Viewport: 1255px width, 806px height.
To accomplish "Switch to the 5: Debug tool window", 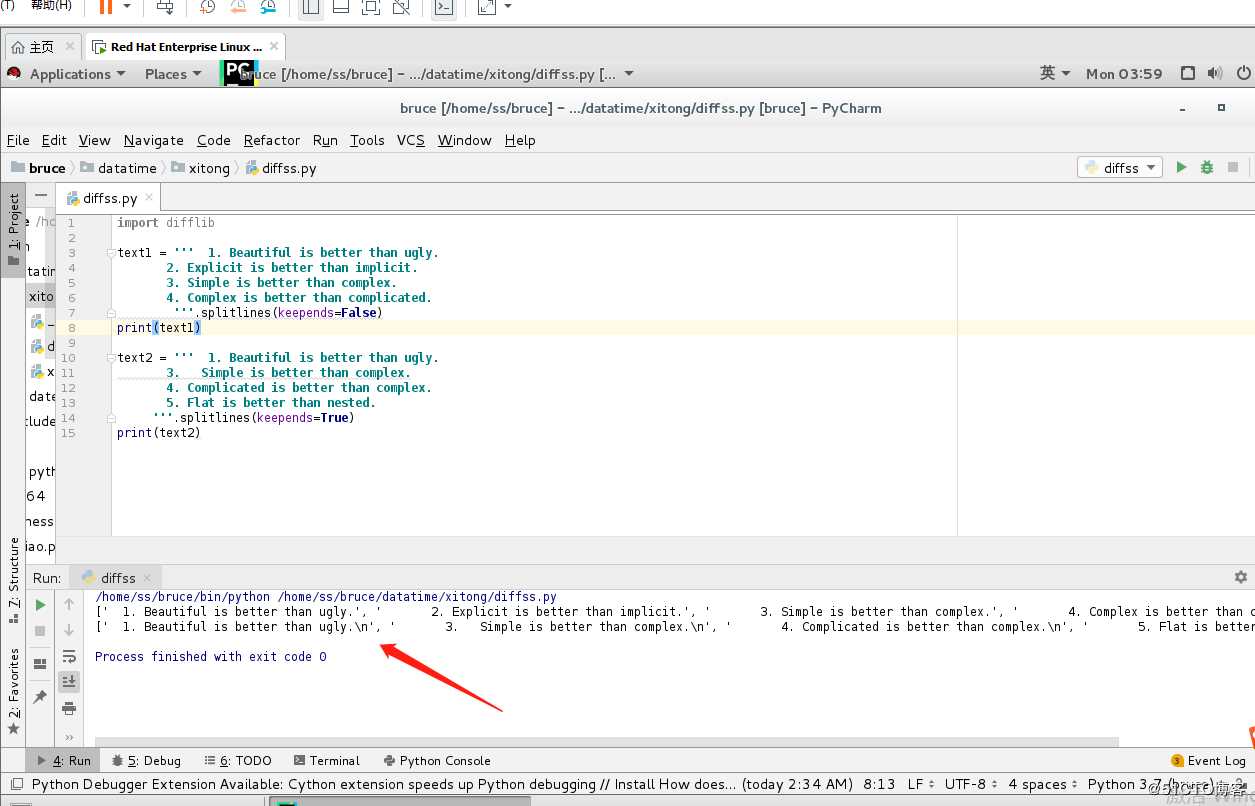I will coord(146,760).
